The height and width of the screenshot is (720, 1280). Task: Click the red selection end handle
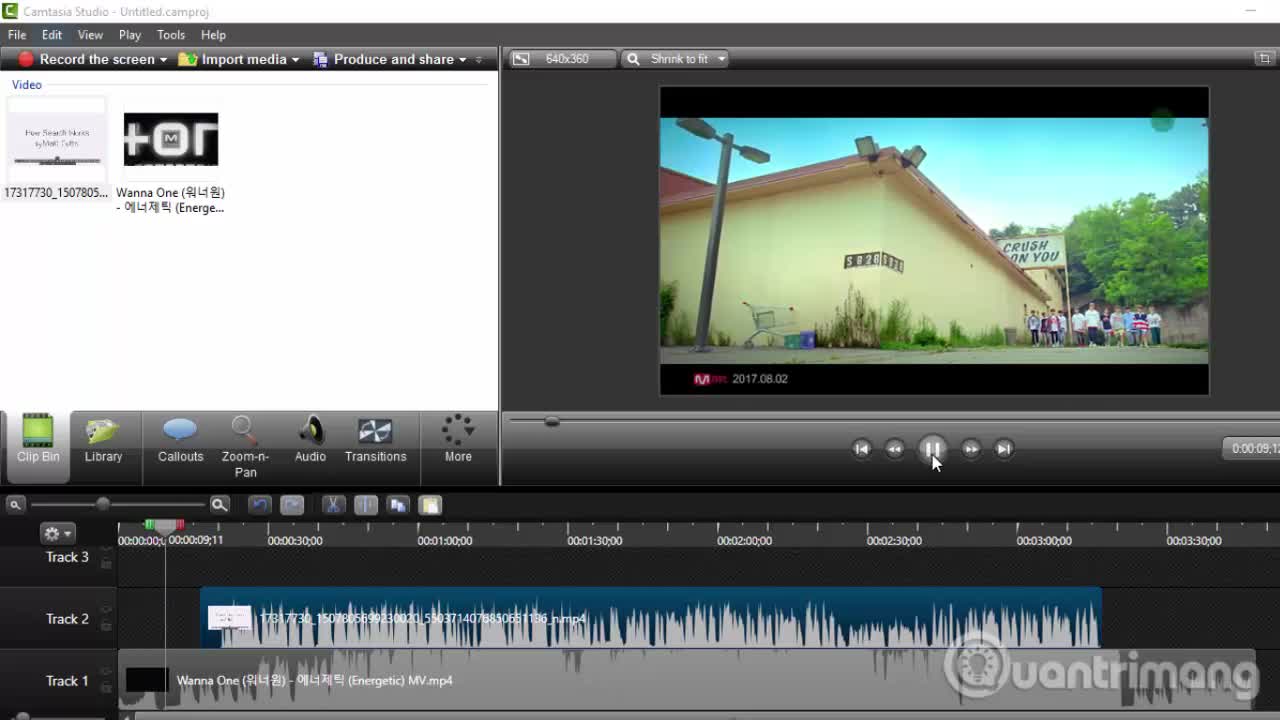coord(180,524)
